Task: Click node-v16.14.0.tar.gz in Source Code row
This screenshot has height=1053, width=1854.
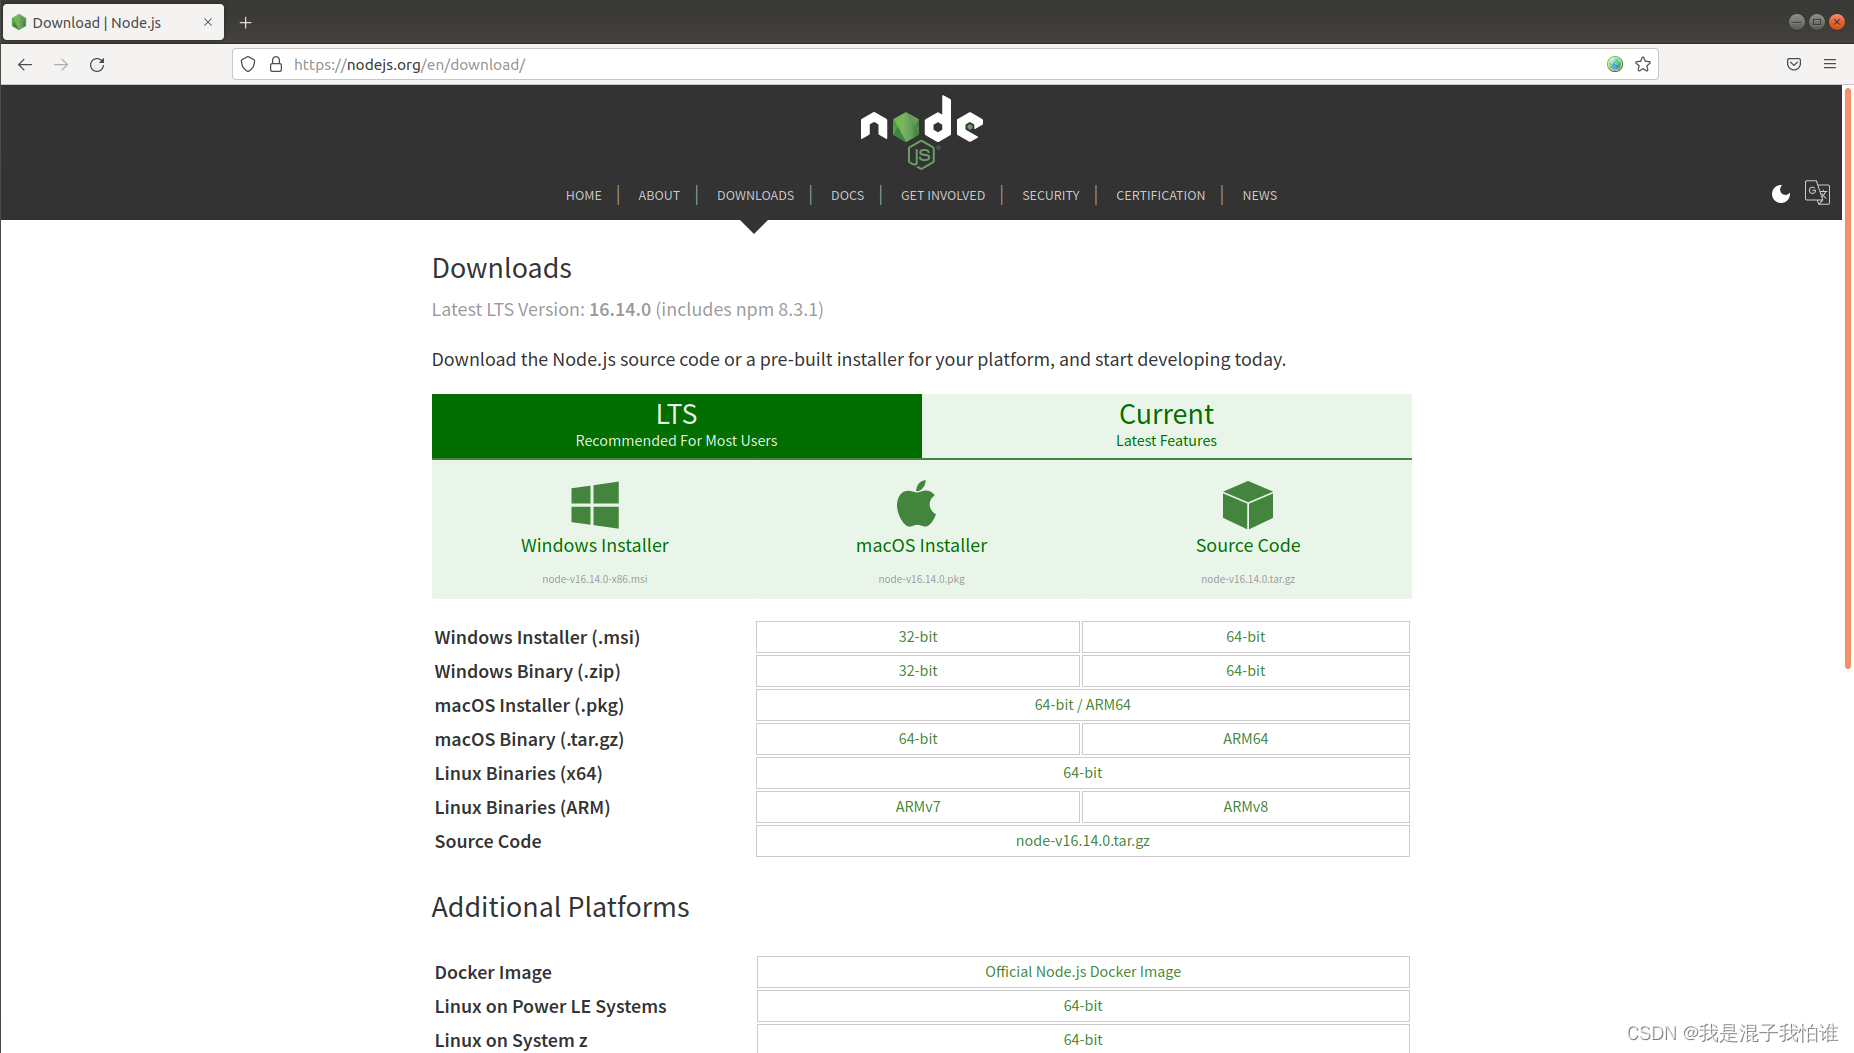Action: pyautogui.click(x=1083, y=841)
